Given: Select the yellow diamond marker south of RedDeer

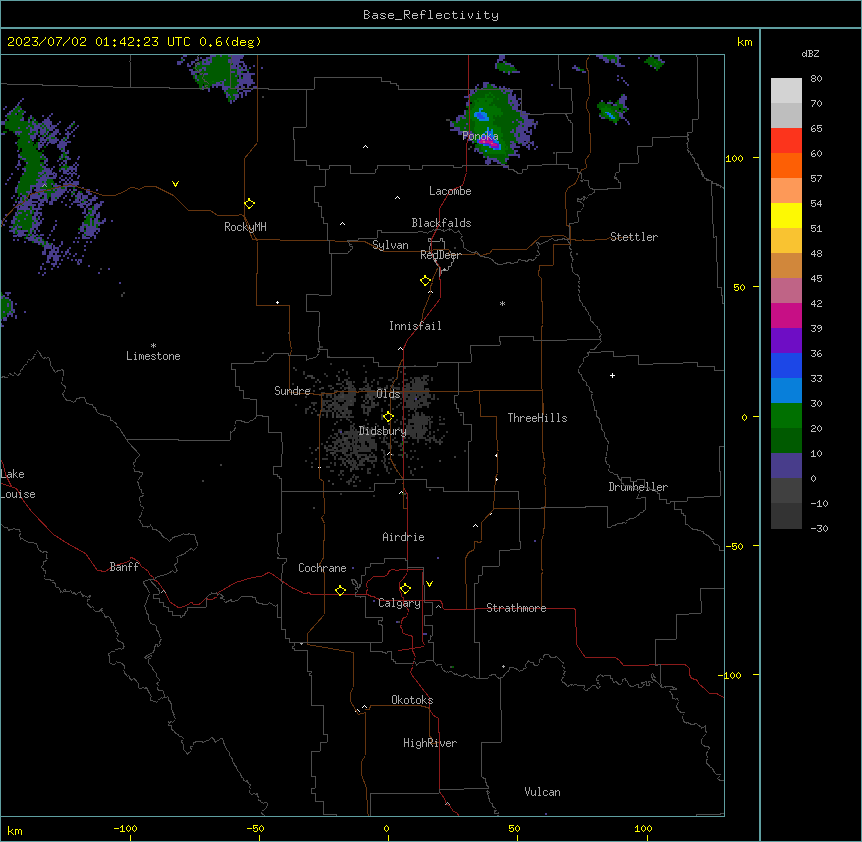Looking at the screenshot, I should pos(426,281).
